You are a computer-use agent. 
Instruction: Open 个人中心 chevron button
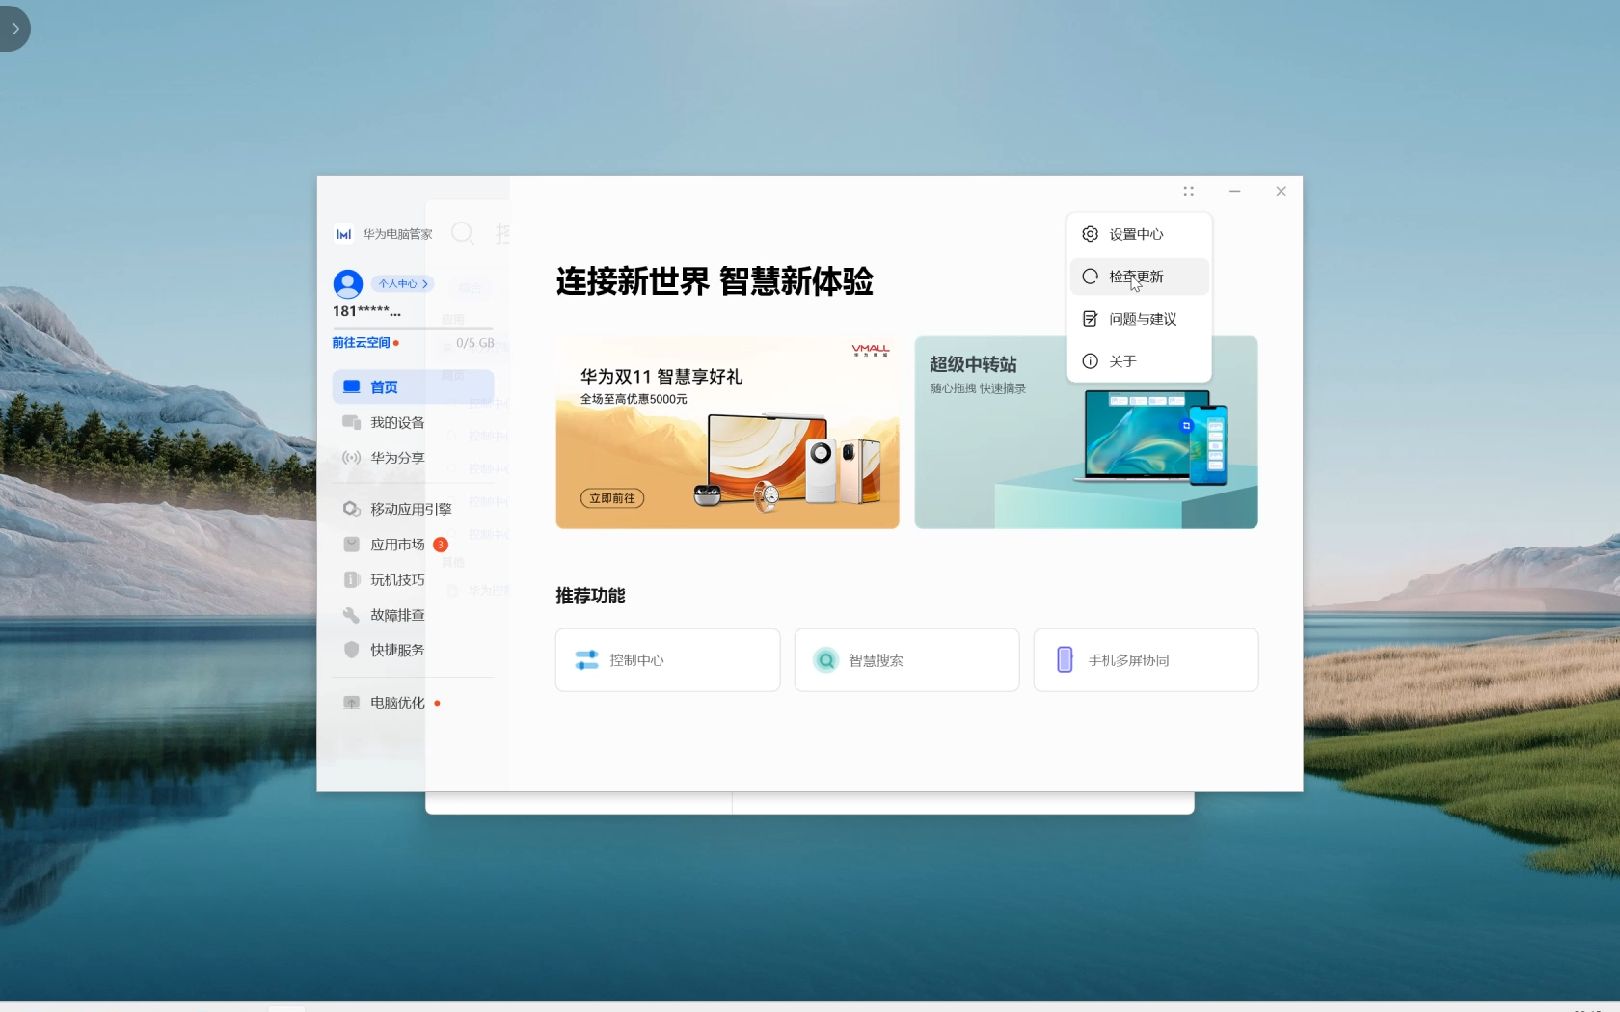point(402,284)
